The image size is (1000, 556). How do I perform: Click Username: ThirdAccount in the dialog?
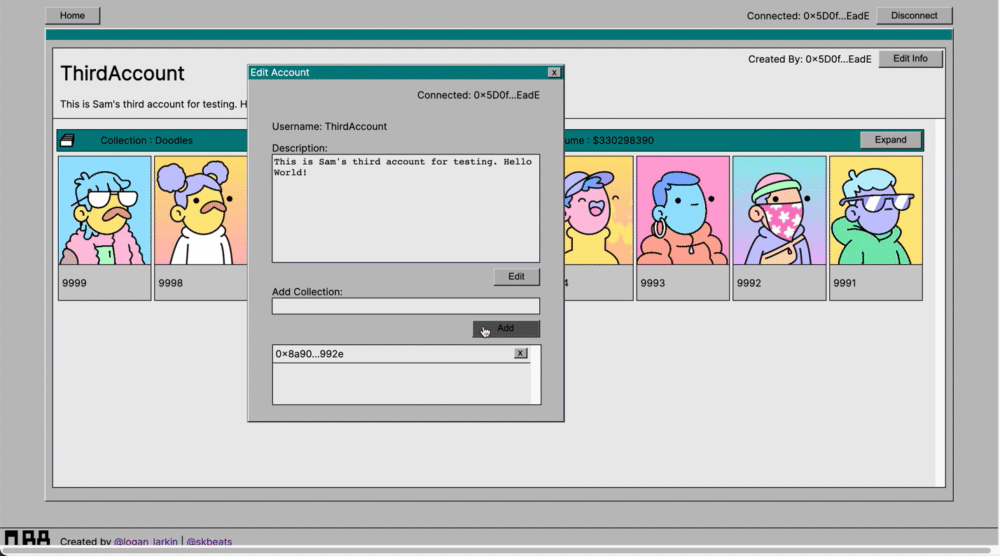(x=329, y=126)
